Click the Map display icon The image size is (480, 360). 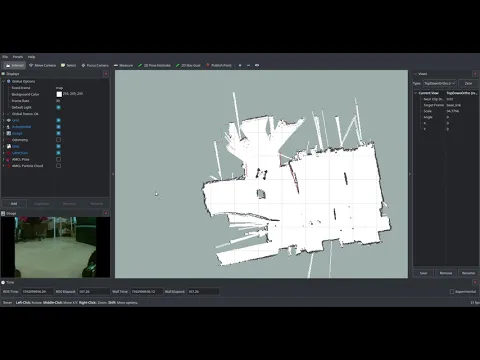click(x=9, y=146)
